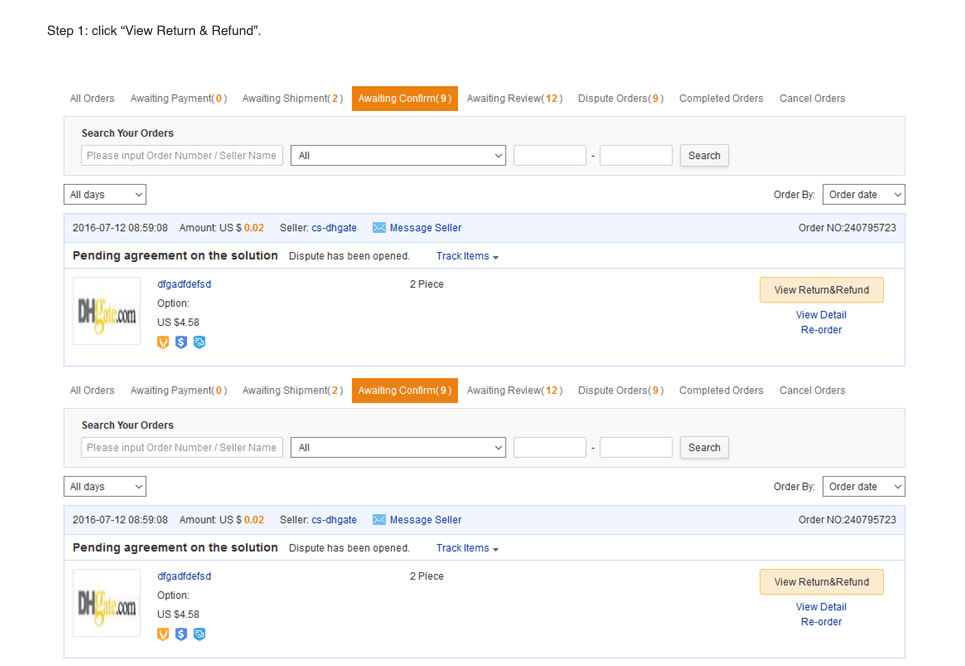The image size is (965, 666).
Task: Open the All search category dropdown
Action: (398, 155)
